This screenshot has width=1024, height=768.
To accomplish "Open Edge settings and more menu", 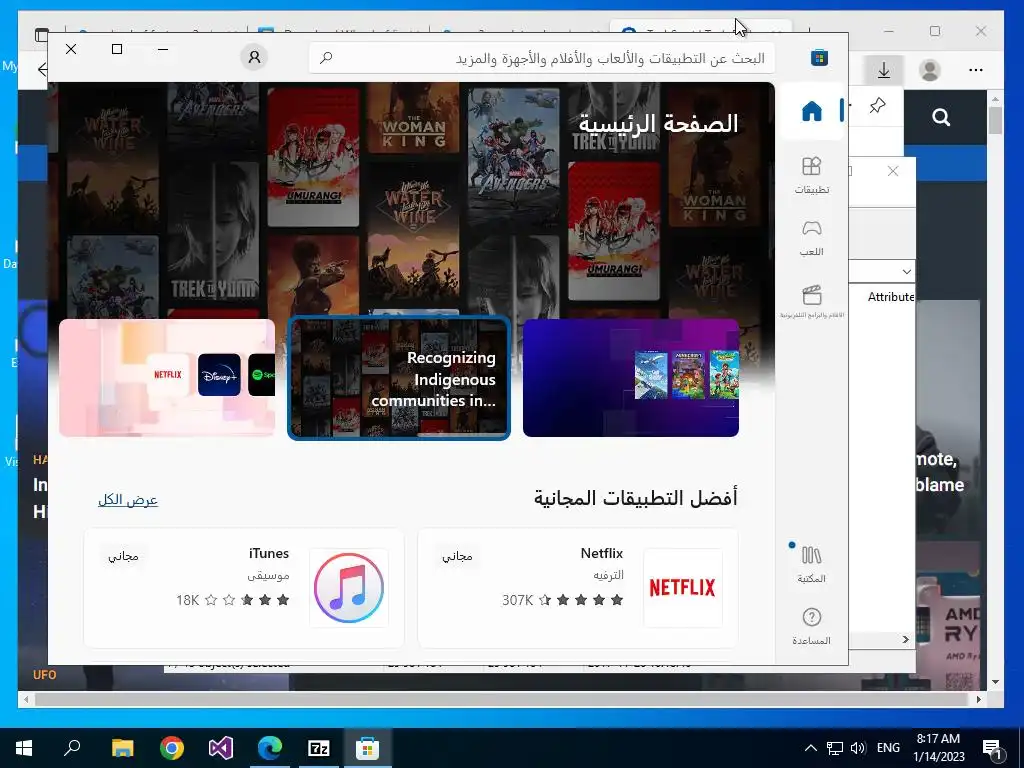I will [976, 70].
